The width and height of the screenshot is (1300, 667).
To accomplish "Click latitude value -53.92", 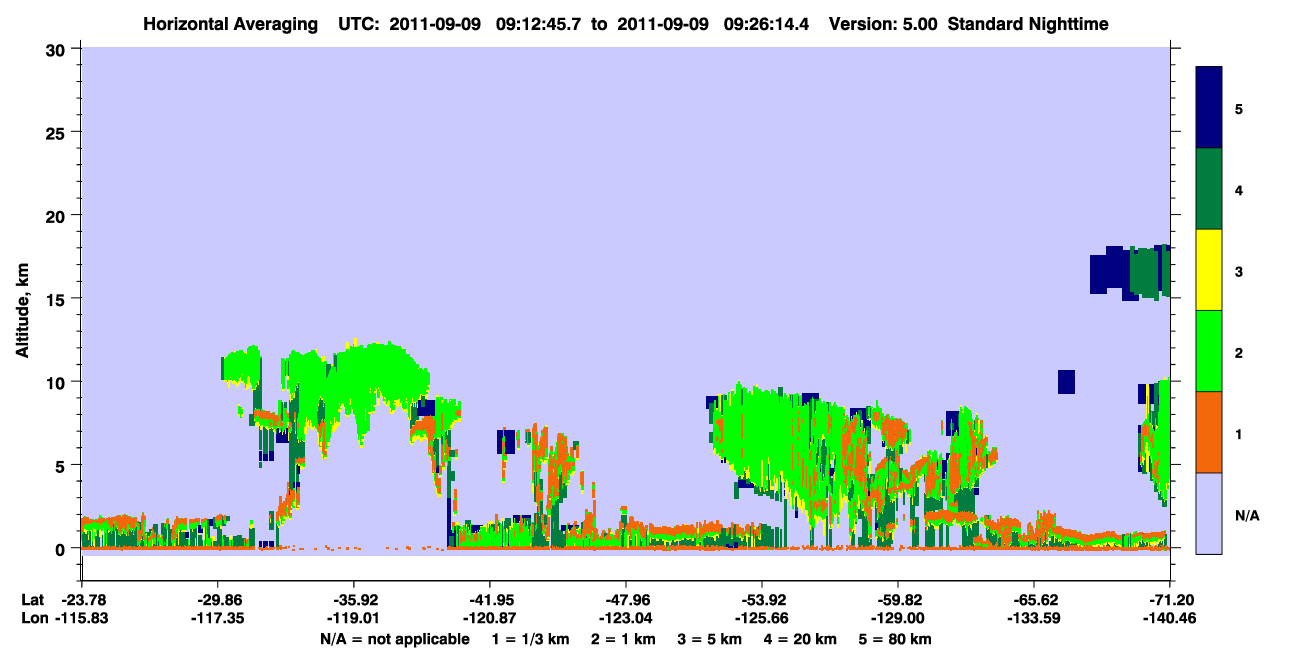I will pos(762,600).
